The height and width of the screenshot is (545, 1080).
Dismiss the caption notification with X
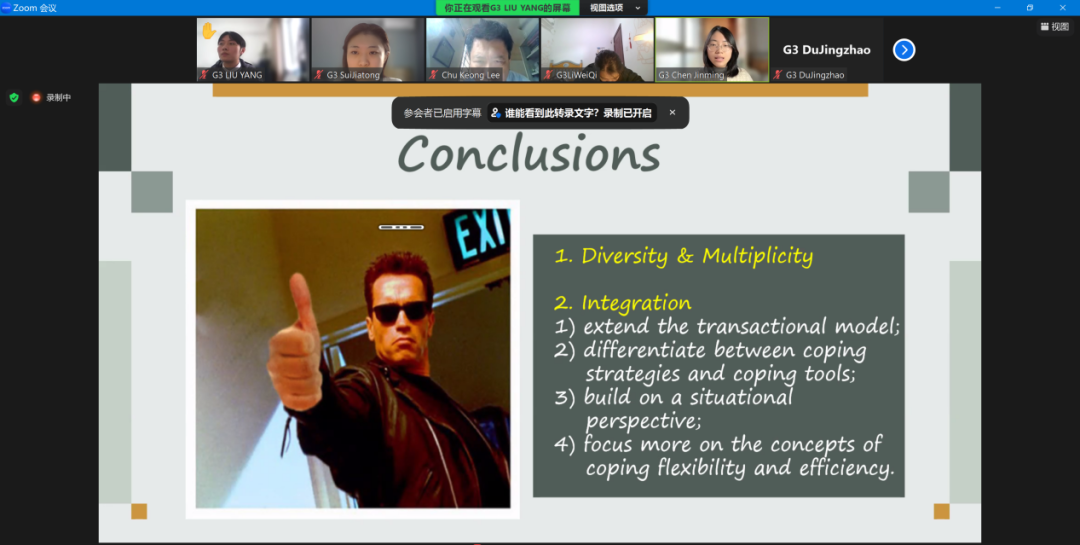pos(672,112)
